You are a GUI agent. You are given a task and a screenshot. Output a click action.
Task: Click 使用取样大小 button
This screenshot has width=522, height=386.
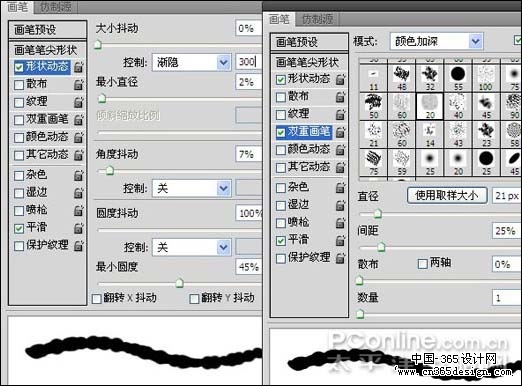click(447, 196)
